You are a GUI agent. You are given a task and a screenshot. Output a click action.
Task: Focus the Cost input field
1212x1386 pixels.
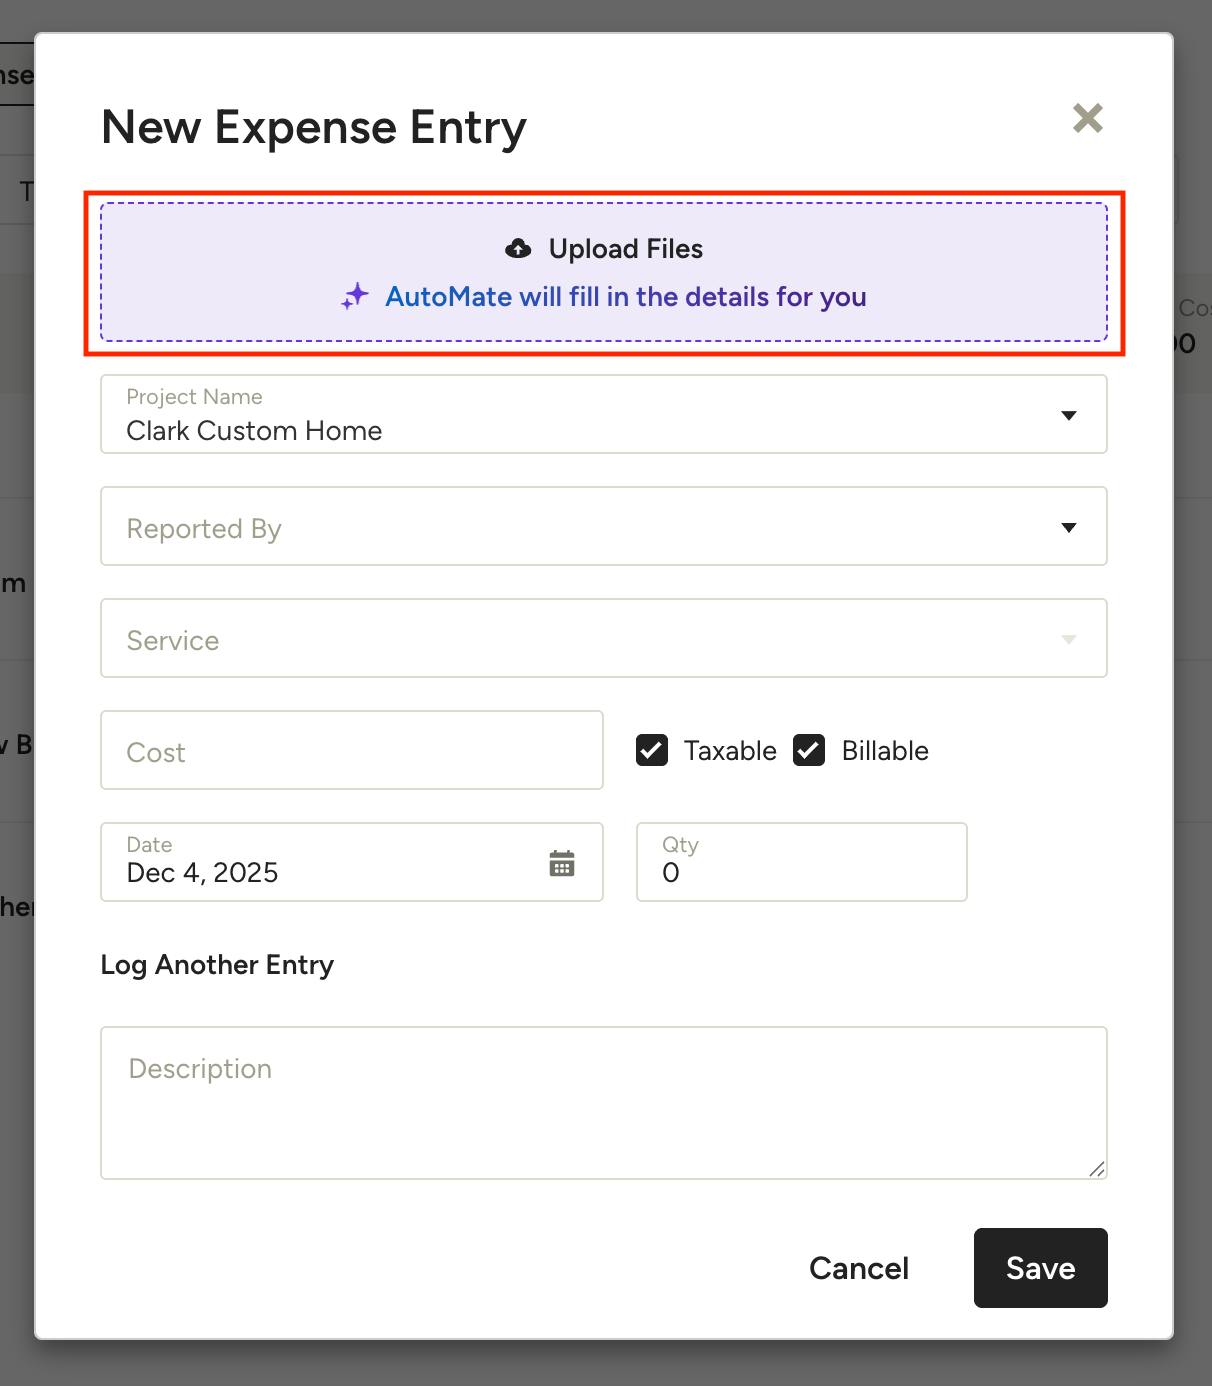coord(351,751)
